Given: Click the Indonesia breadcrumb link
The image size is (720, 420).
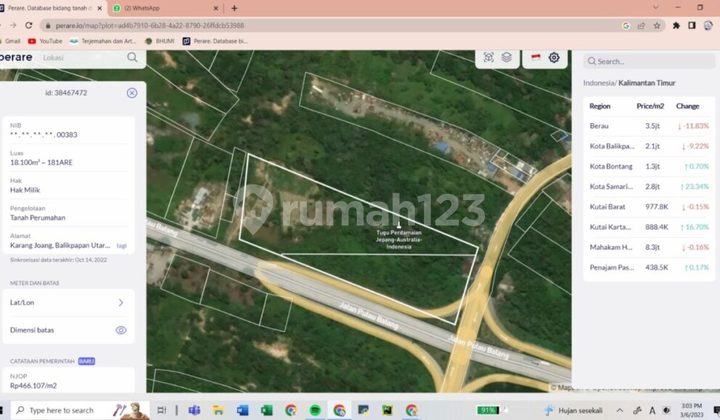Looking at the screenshot, I should point(598,82).
